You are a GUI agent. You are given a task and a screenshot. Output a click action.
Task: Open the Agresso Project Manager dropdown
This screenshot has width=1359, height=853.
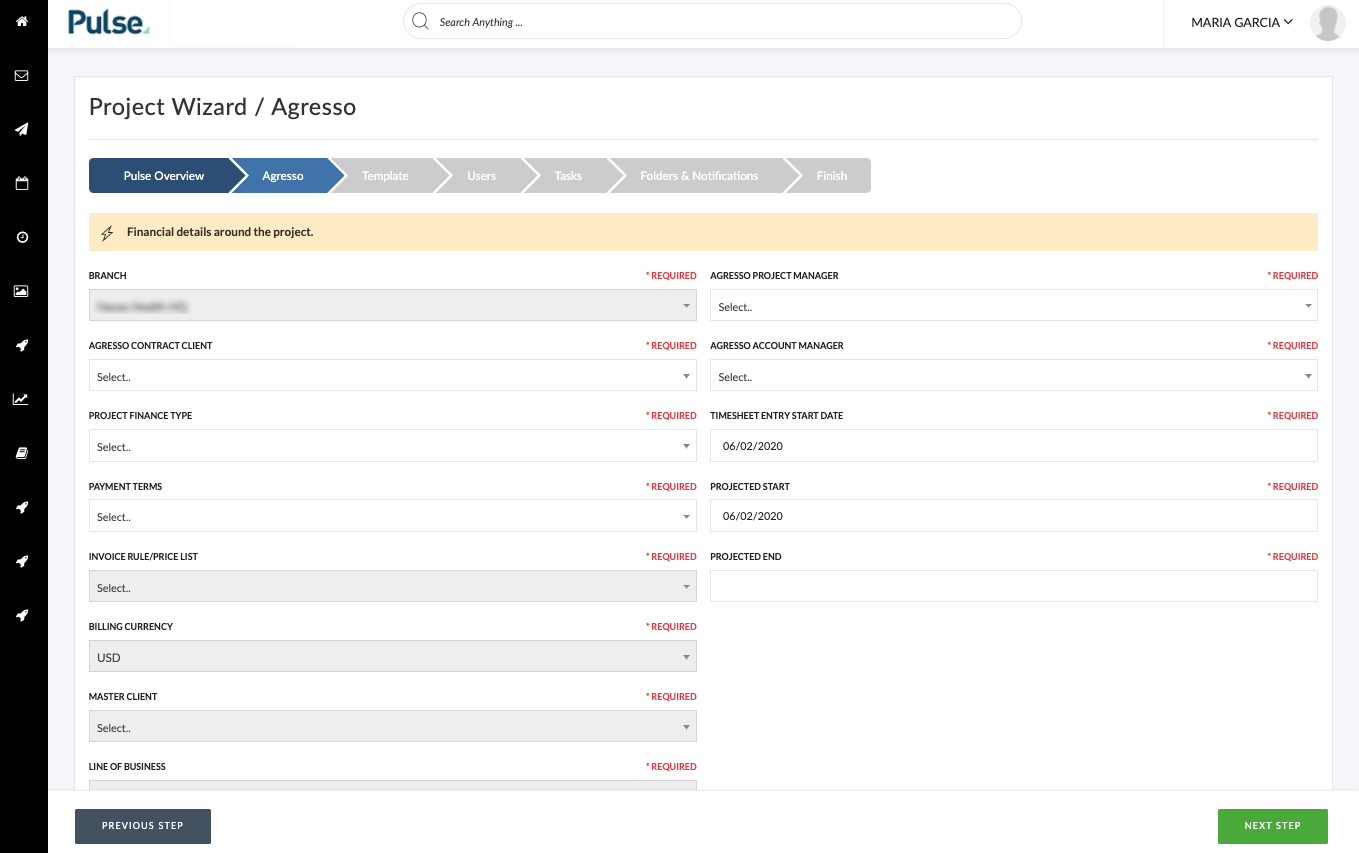click(1013, 306)
